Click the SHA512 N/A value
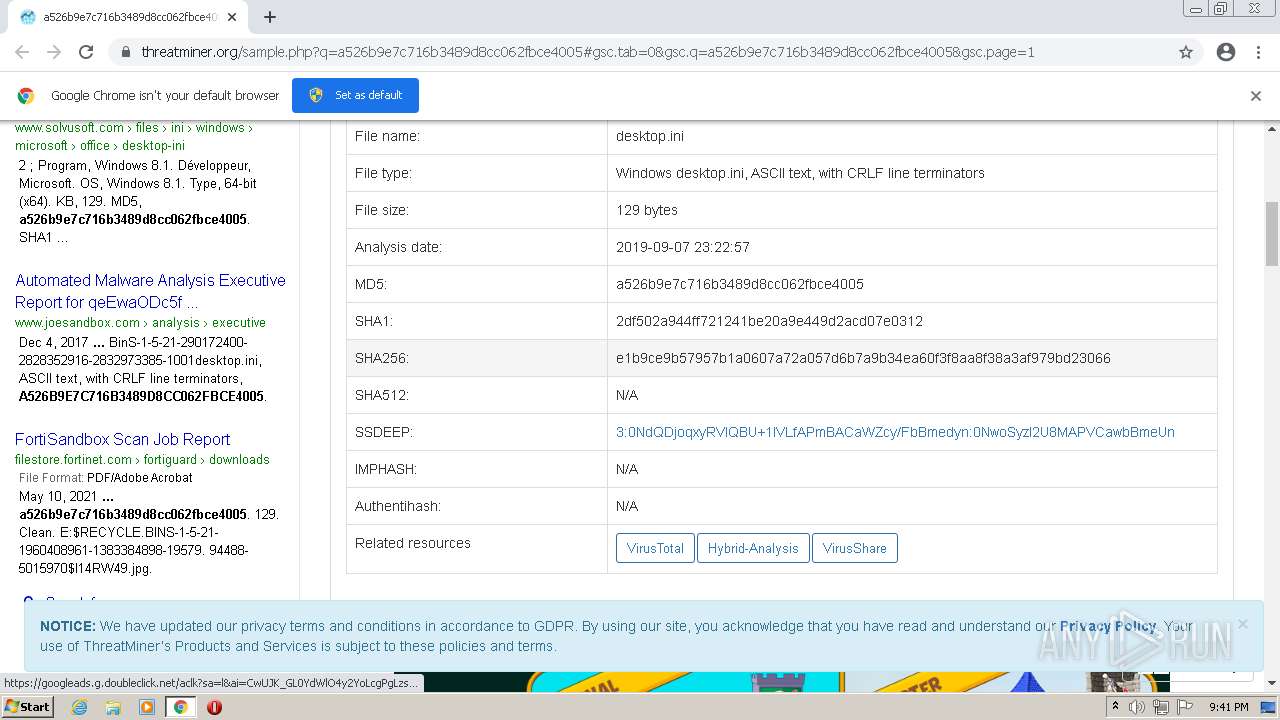Image resolution: width=1280 pixels, height=720 pixels. pos(627,395)
